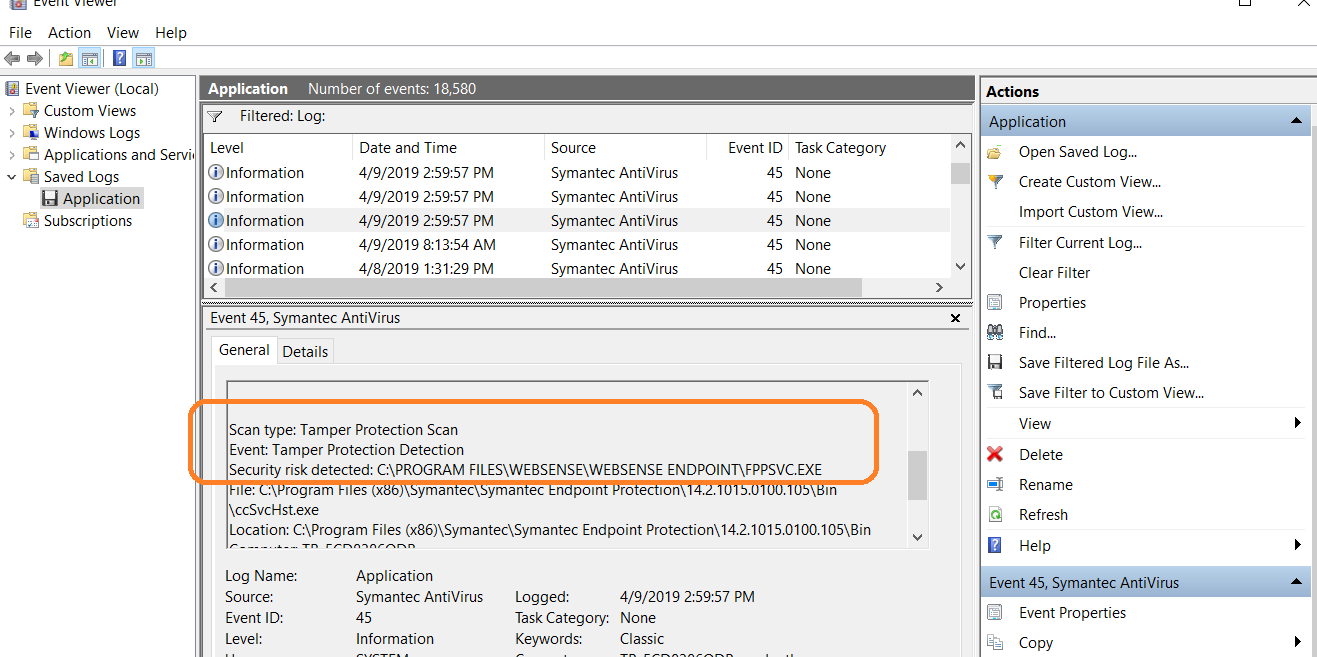Open the View submenu arrow in Actions pane
Image resolution: width=1317 pixels, height=657 pixels.
(x=1300, y=423)
